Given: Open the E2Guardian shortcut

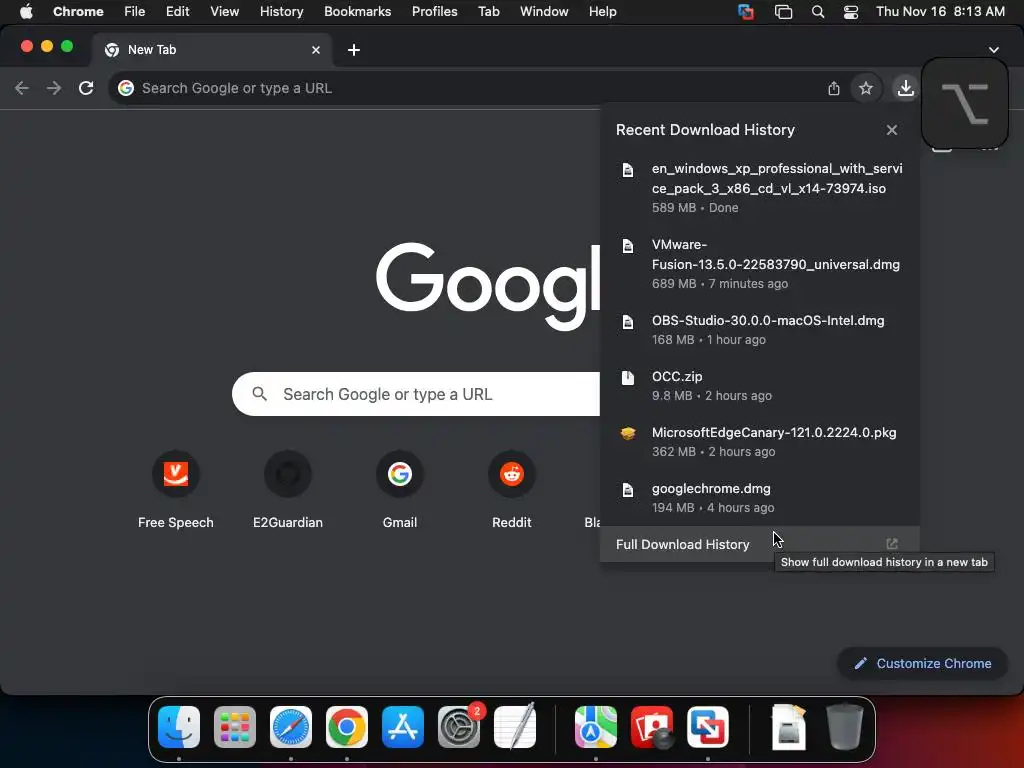Looking at the screenshot, I should click(x=288, y=490).
